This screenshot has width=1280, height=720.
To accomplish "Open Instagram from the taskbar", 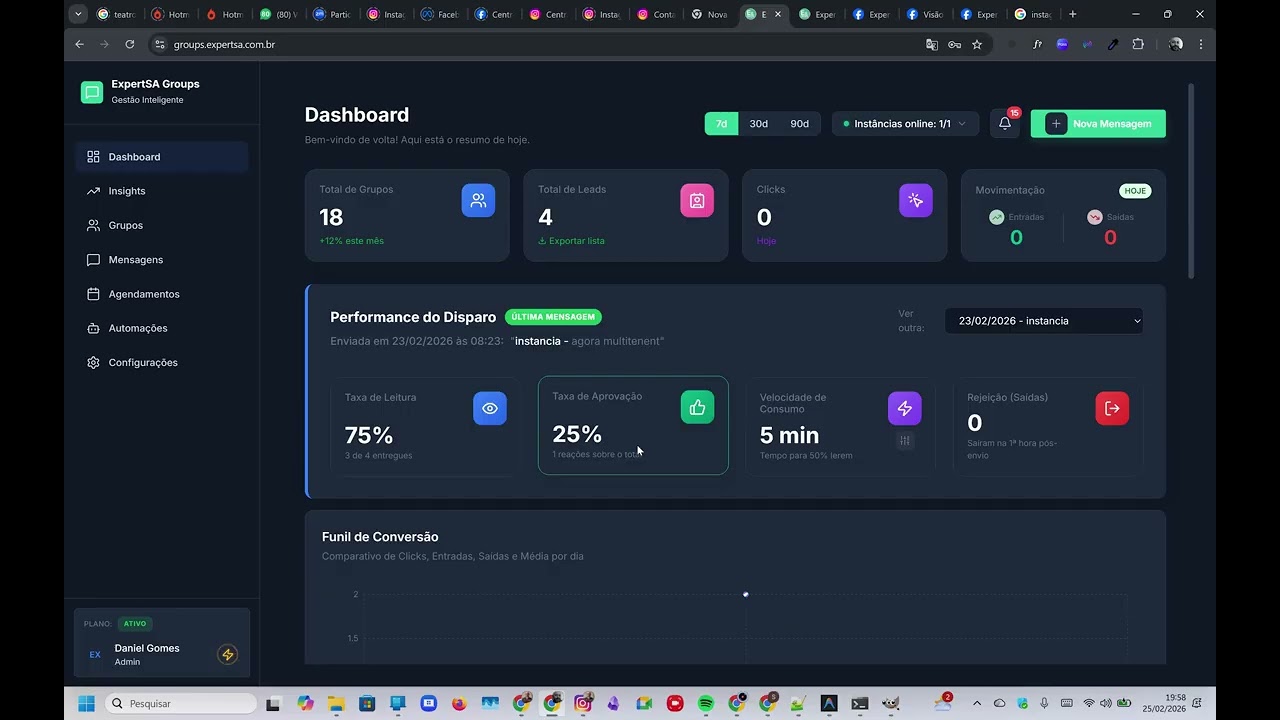I will (x=583, y=703).
